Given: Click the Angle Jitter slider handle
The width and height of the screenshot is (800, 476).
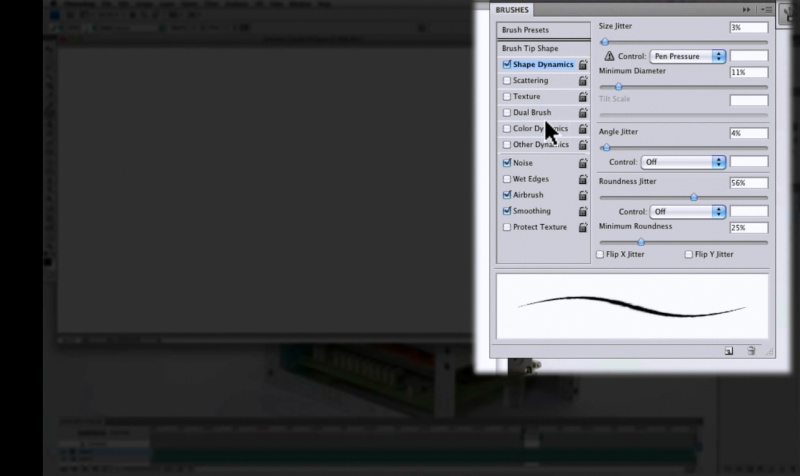Looking at the screenshot, I should (x=606, y=148).
